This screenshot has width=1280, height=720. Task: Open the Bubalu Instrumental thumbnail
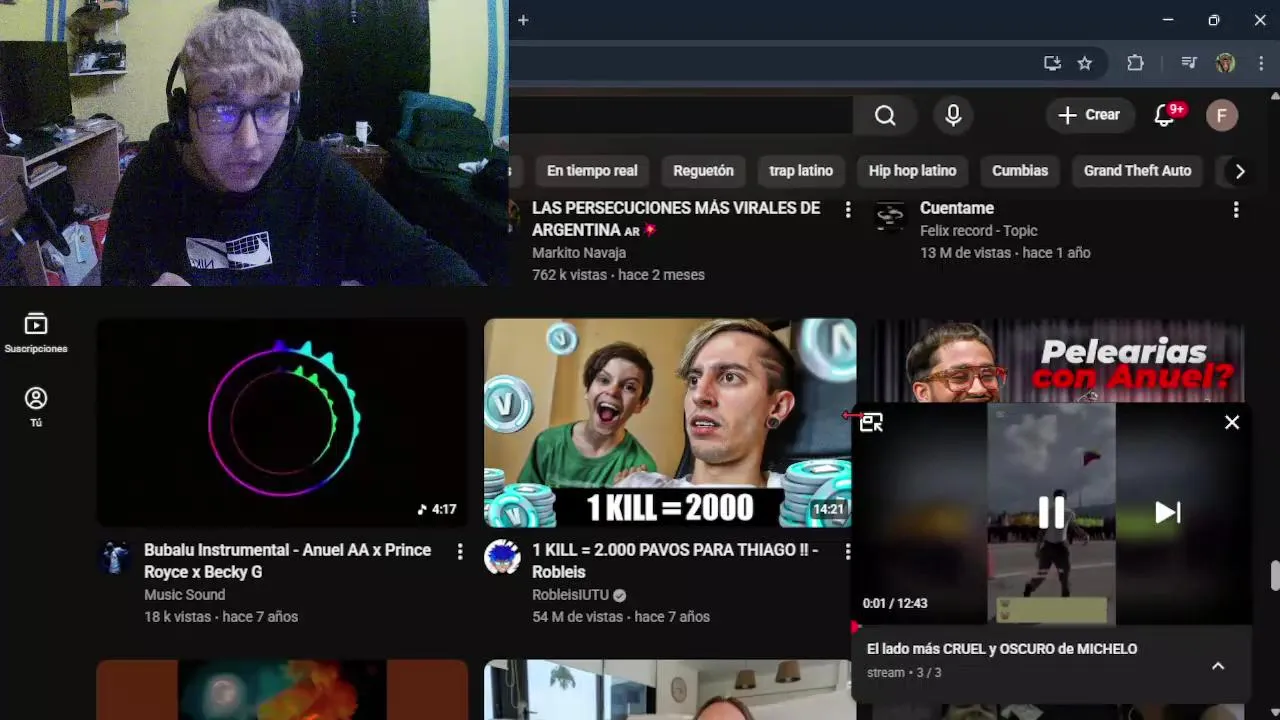282,422
